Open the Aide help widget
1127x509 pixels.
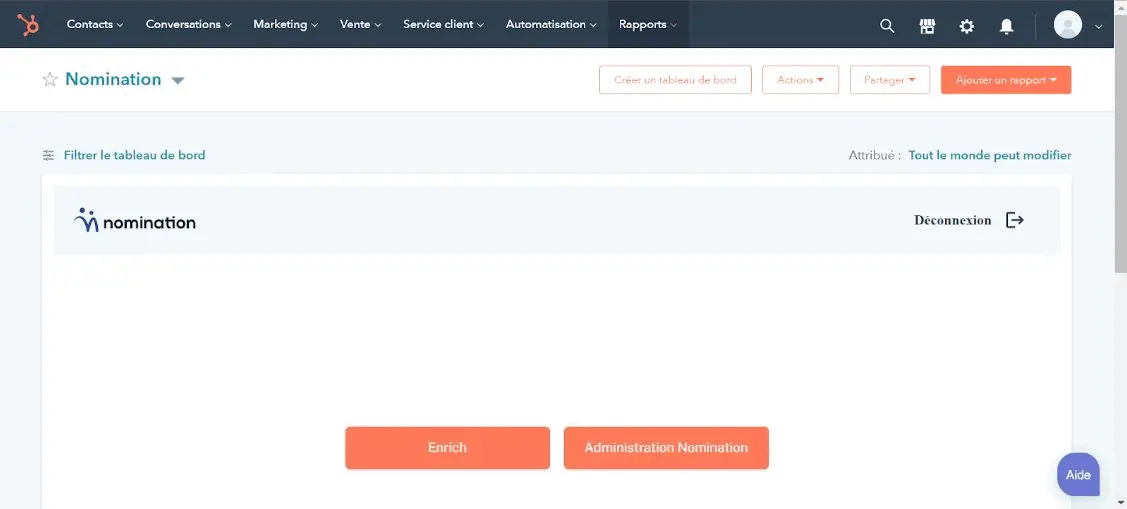coord(1078,474)
